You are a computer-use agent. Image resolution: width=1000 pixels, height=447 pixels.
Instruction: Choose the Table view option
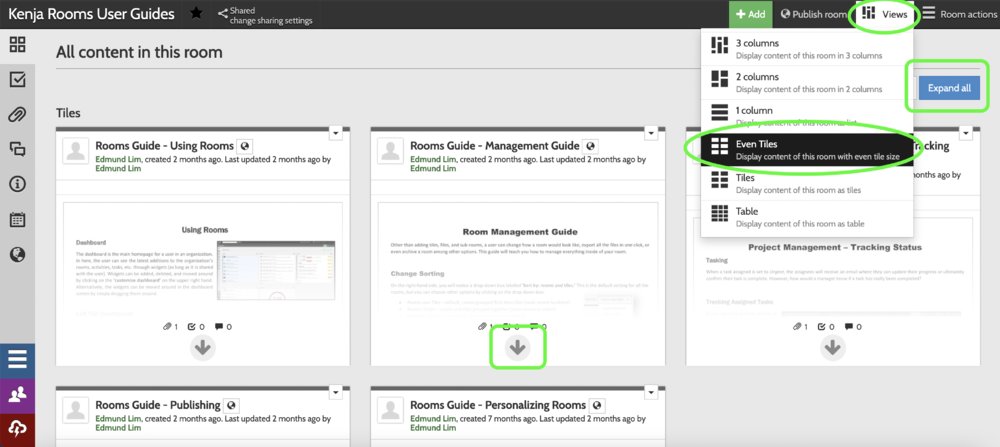[807, 216]
